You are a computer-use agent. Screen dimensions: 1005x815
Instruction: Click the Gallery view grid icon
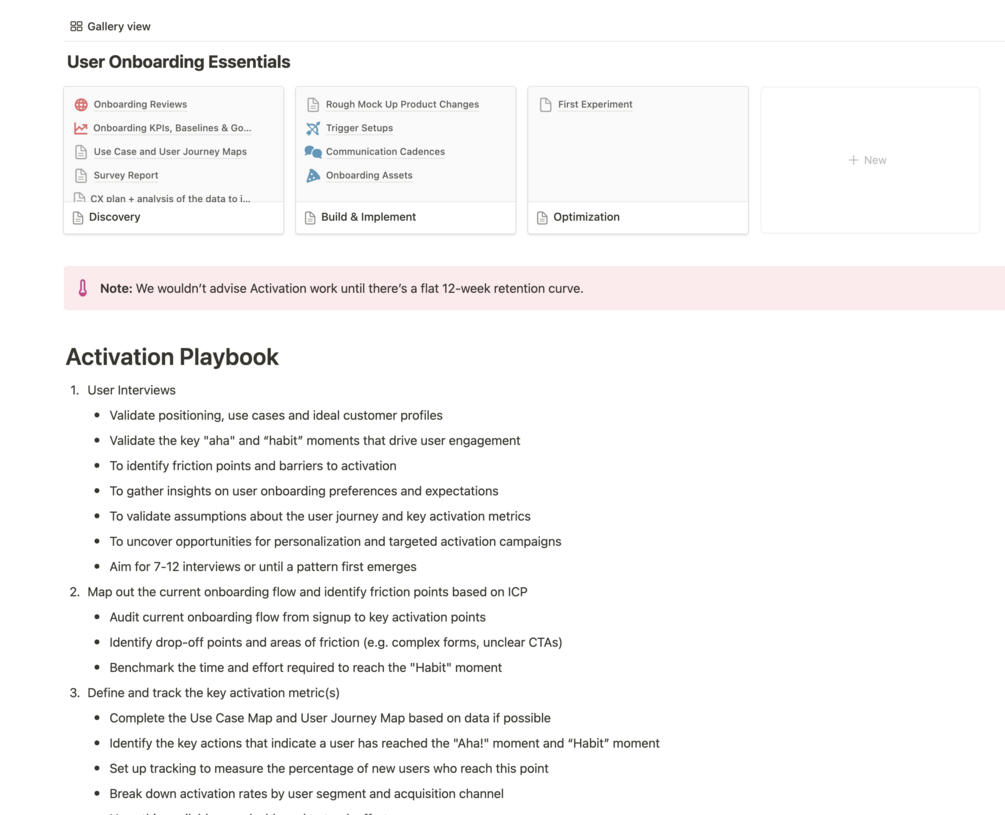click(76, 27)
